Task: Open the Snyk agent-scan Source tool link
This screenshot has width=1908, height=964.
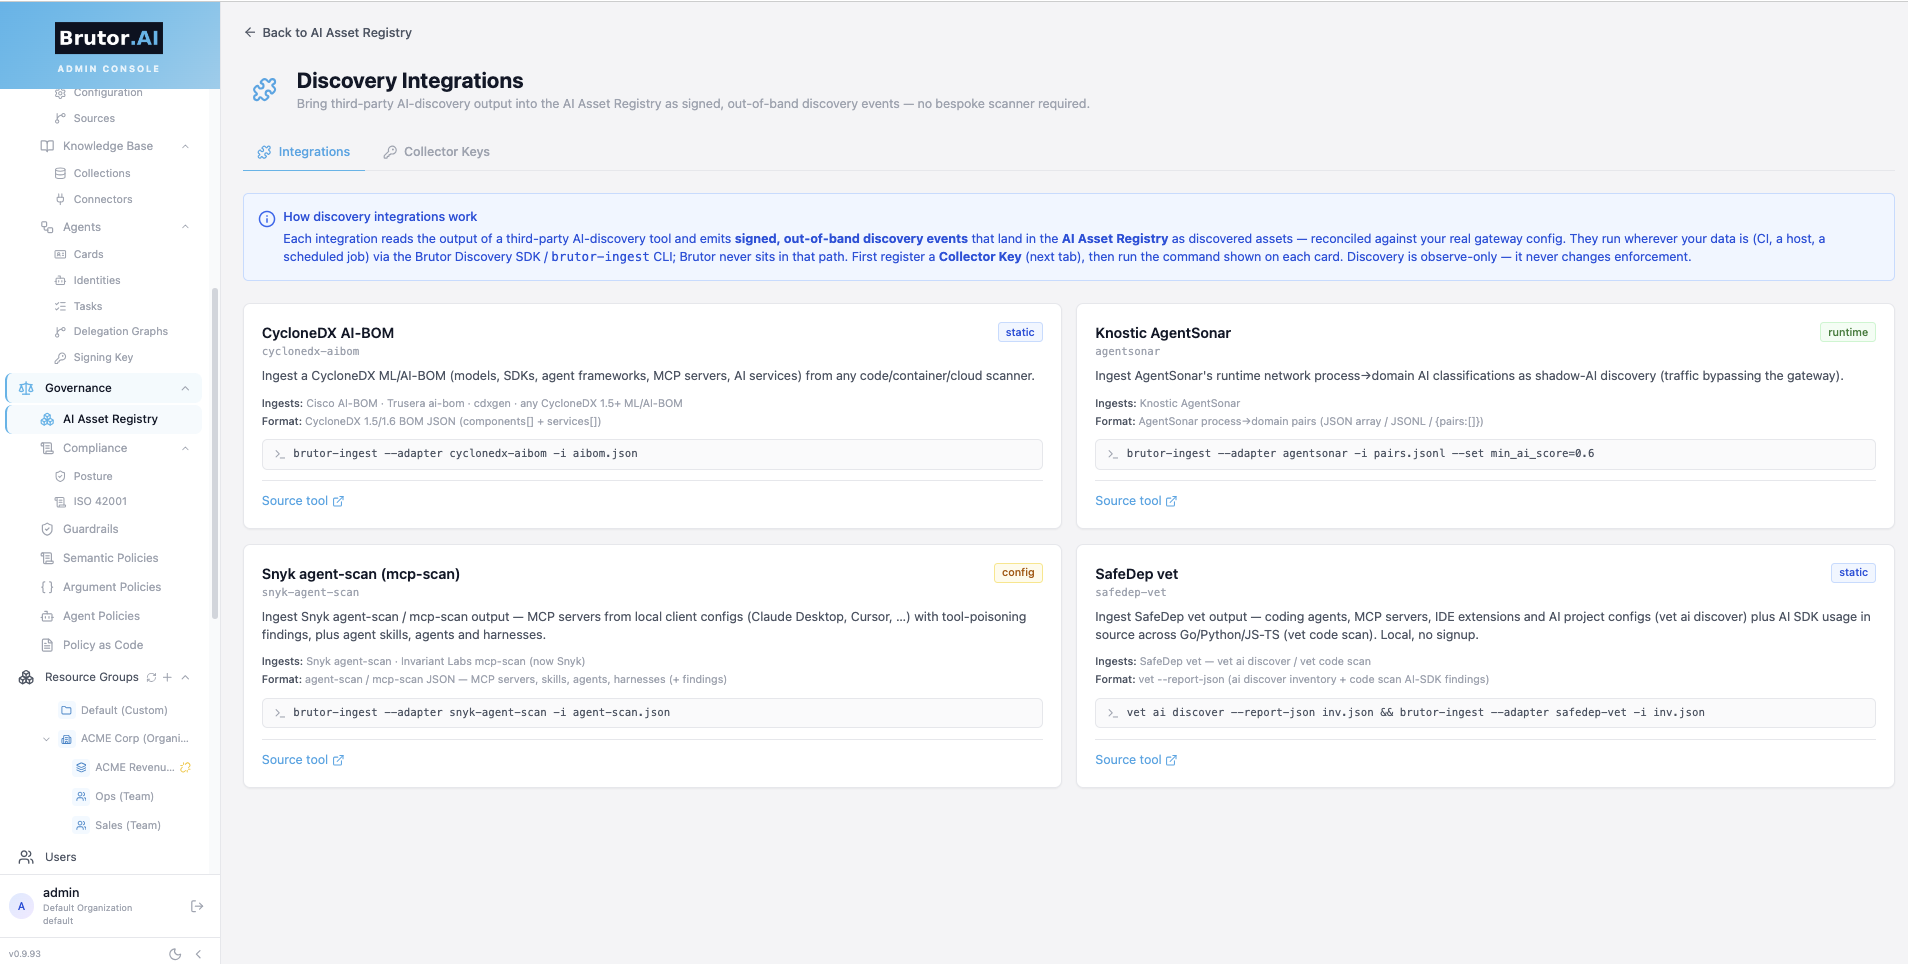Action: click(x=303, y=760)
